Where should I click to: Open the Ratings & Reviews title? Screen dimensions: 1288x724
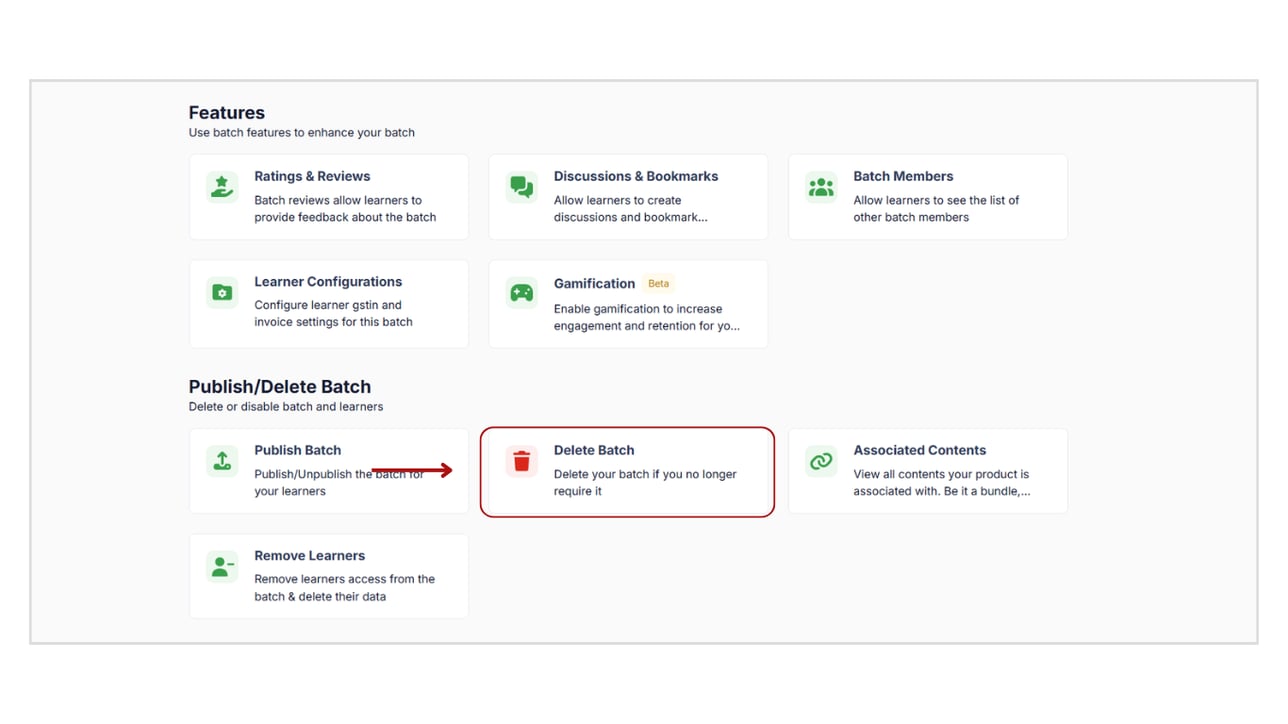(x=312, y=176)
